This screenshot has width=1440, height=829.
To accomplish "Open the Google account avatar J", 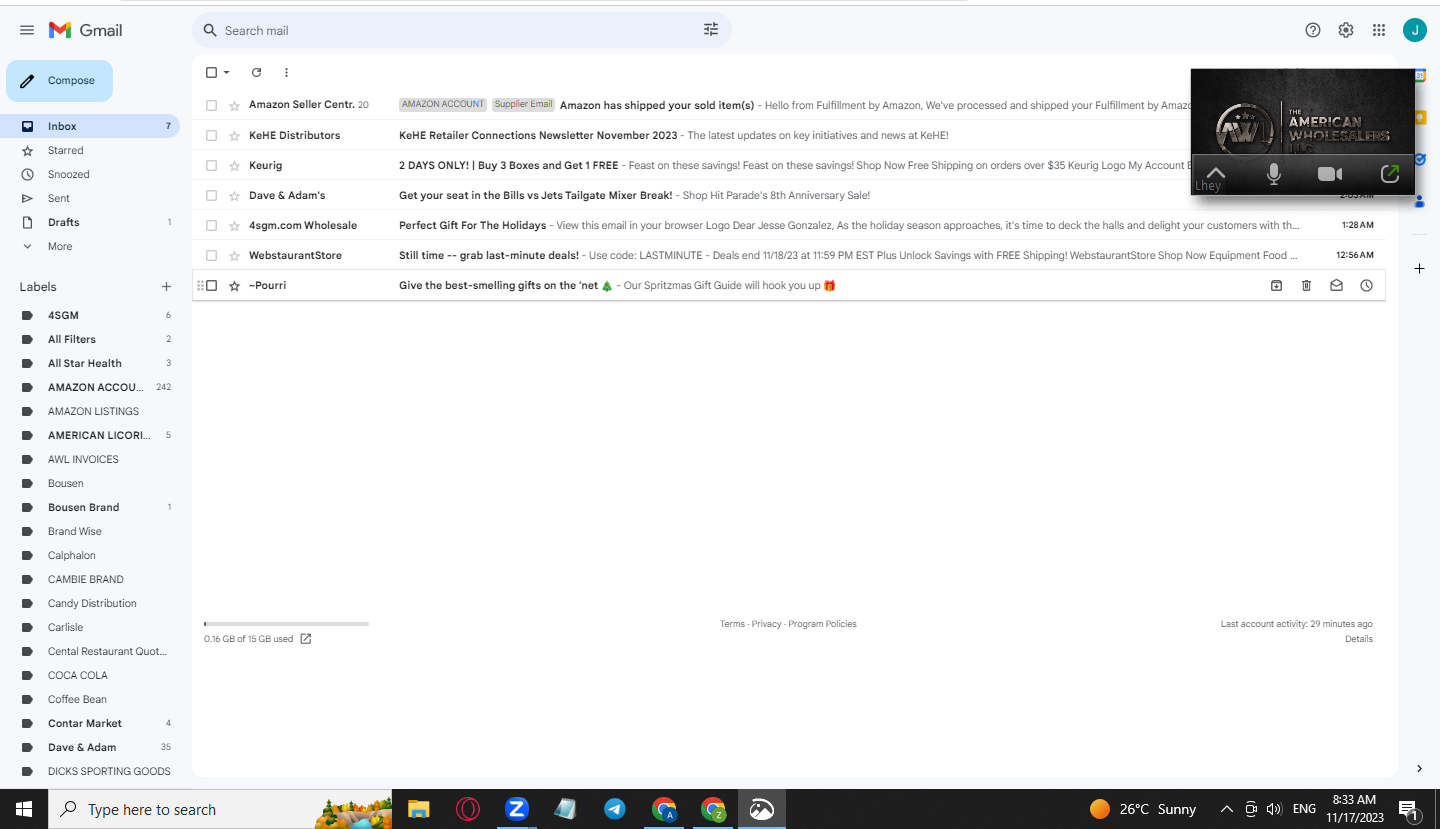I will pyautogui.click(x=1415, y=30).
